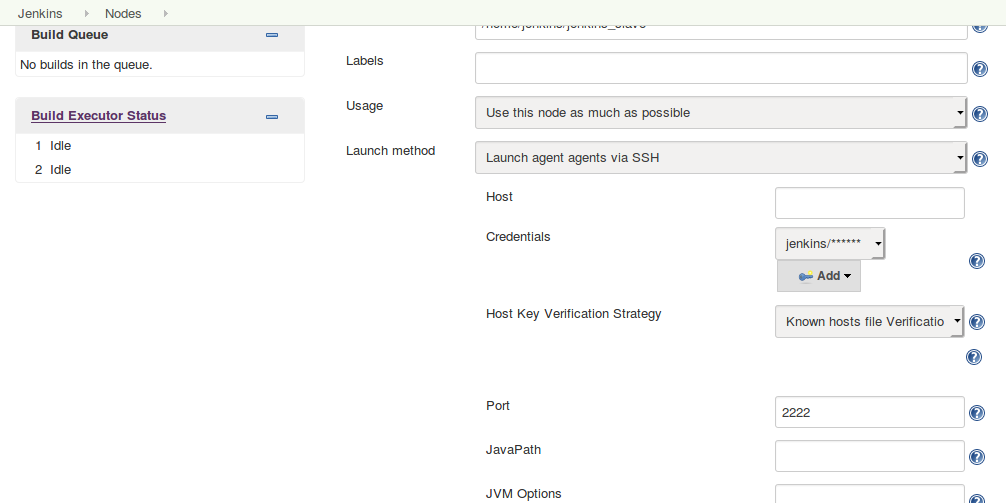
Task: Collapse the Build Queue panel
Action: [271, 35]
